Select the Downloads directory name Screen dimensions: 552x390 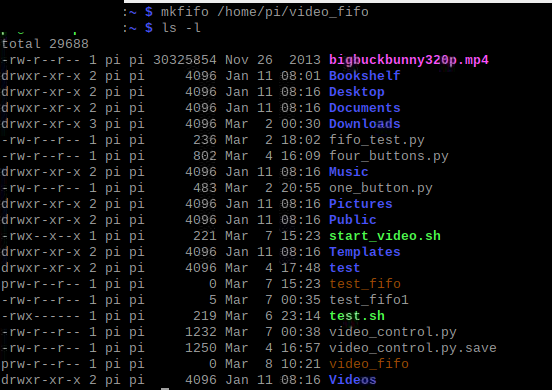pos(364,124)
